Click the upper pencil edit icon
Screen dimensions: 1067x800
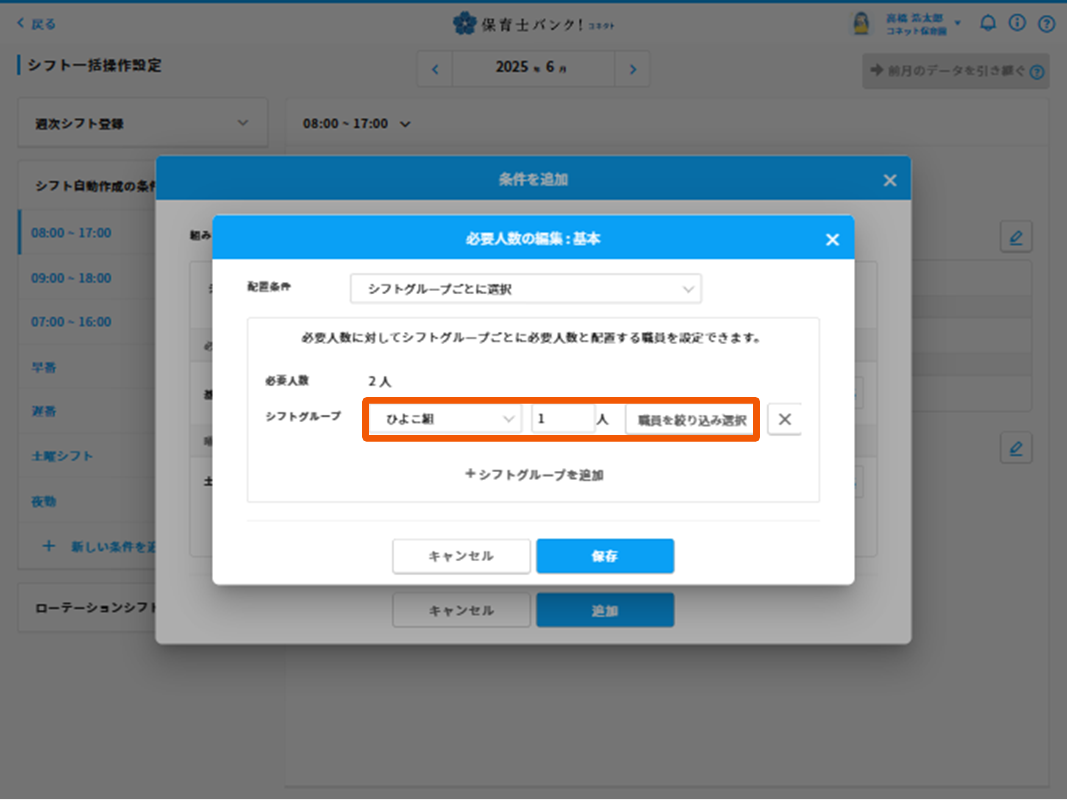[x=1016, y=237]
